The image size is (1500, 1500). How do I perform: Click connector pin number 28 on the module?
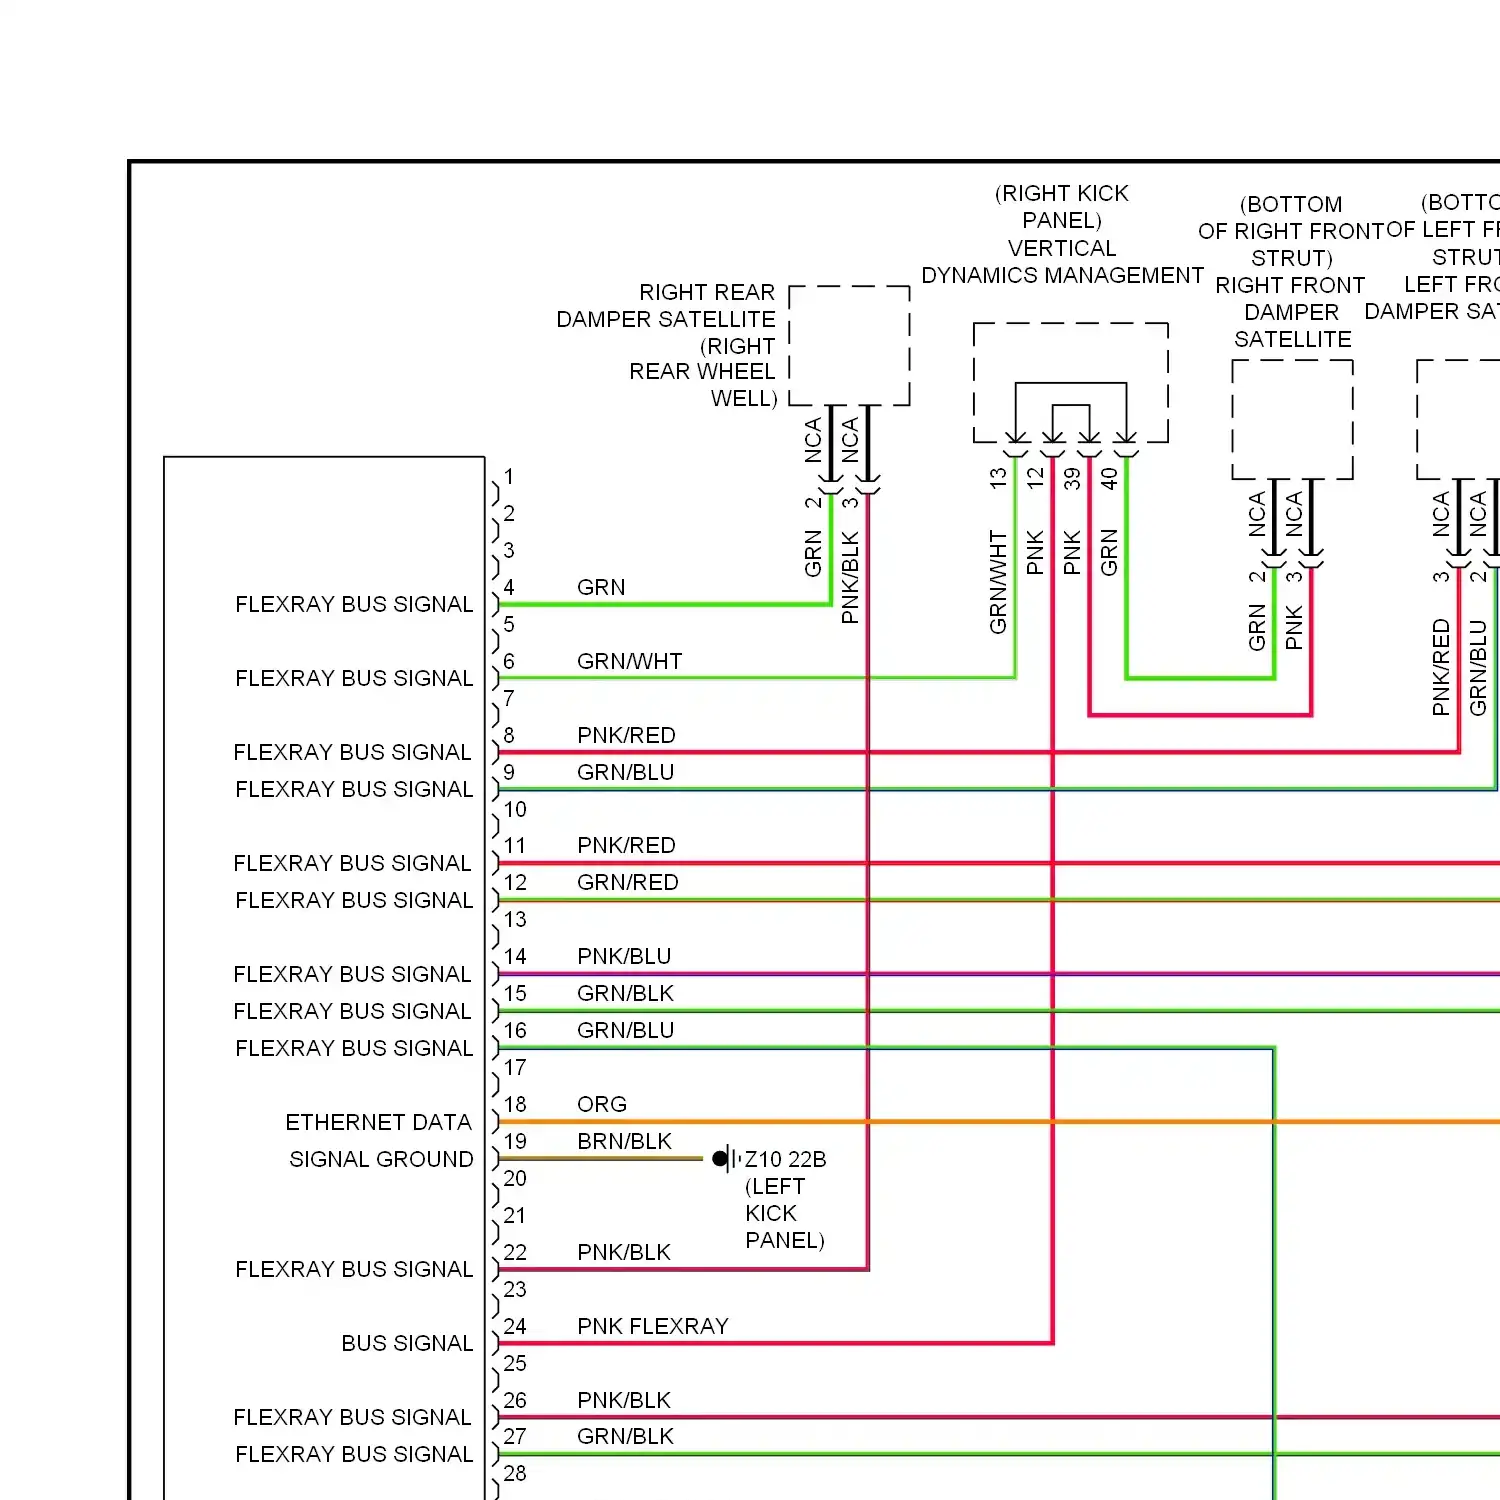(x=515, y=1473)
